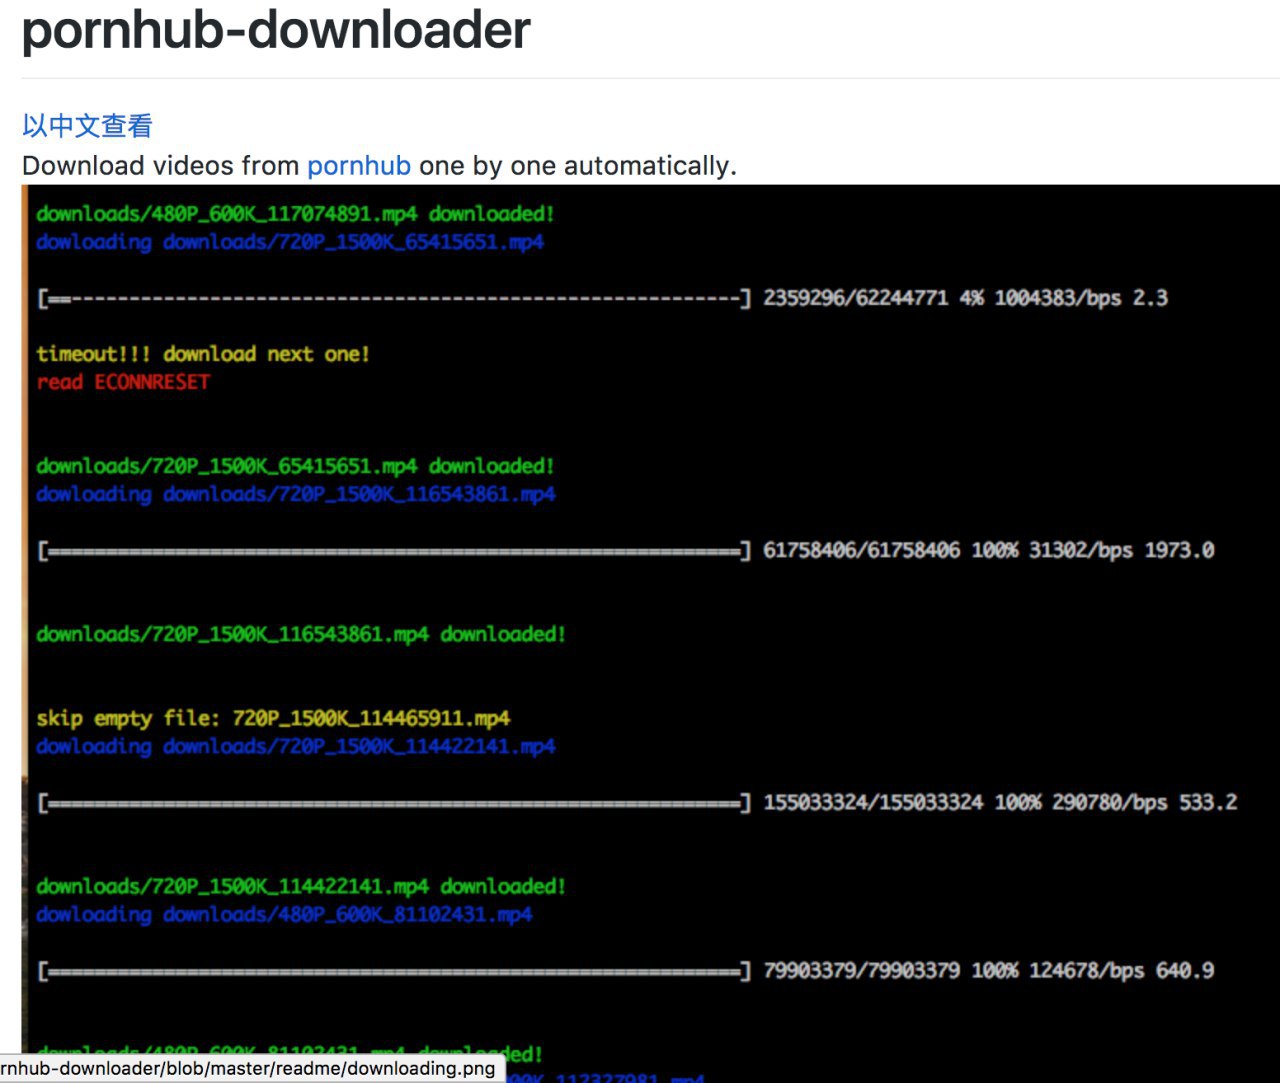This screenshot has width=1280, height=1083.
Task: Click the yellow timeout download next one message
Action: 203,354
